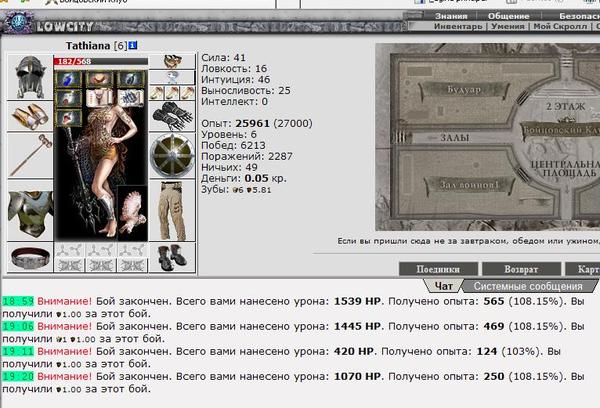Viewport: 600px width, 408px height.
Task: Open the Умения link
Action: coord(508,26)
